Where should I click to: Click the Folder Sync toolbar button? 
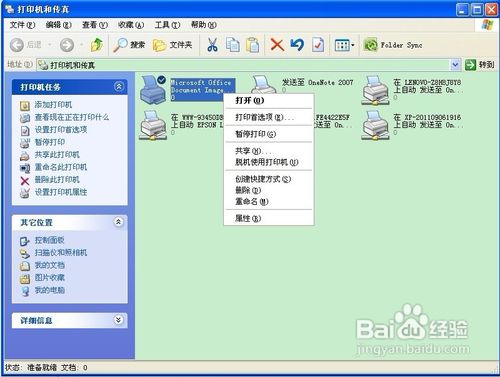393,45
